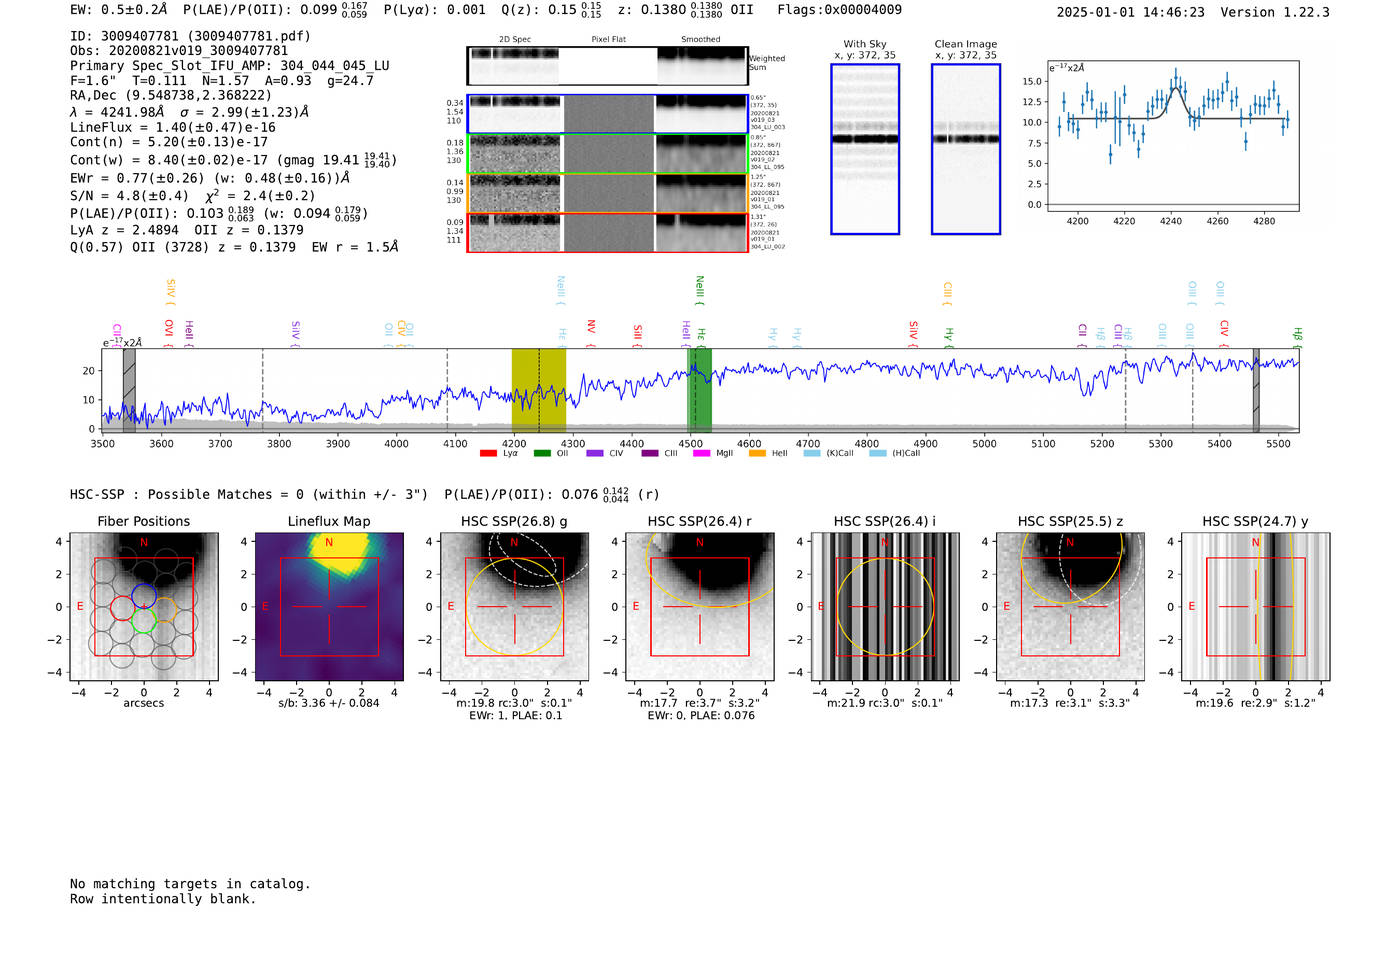This screenshot has height=953, width=1400.
Task: Open the Lineflux Map image
Action: coord(329,606)
